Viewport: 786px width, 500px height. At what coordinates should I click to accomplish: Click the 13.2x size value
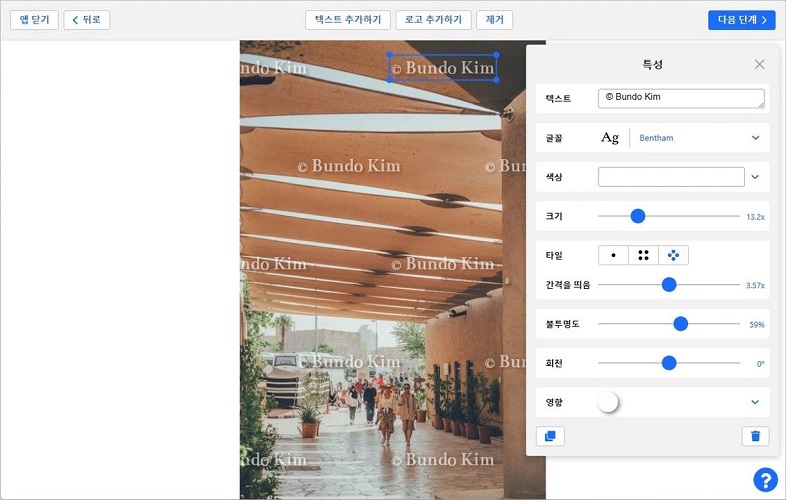pyautogui.click(x=755, y=217)
